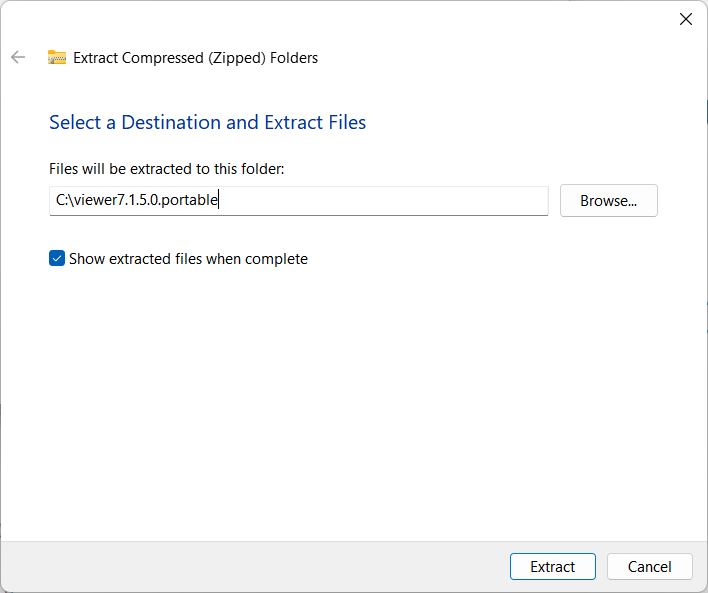
Task: Click the 'Files will be extracted to this folder' label
Action: (167, 170)
